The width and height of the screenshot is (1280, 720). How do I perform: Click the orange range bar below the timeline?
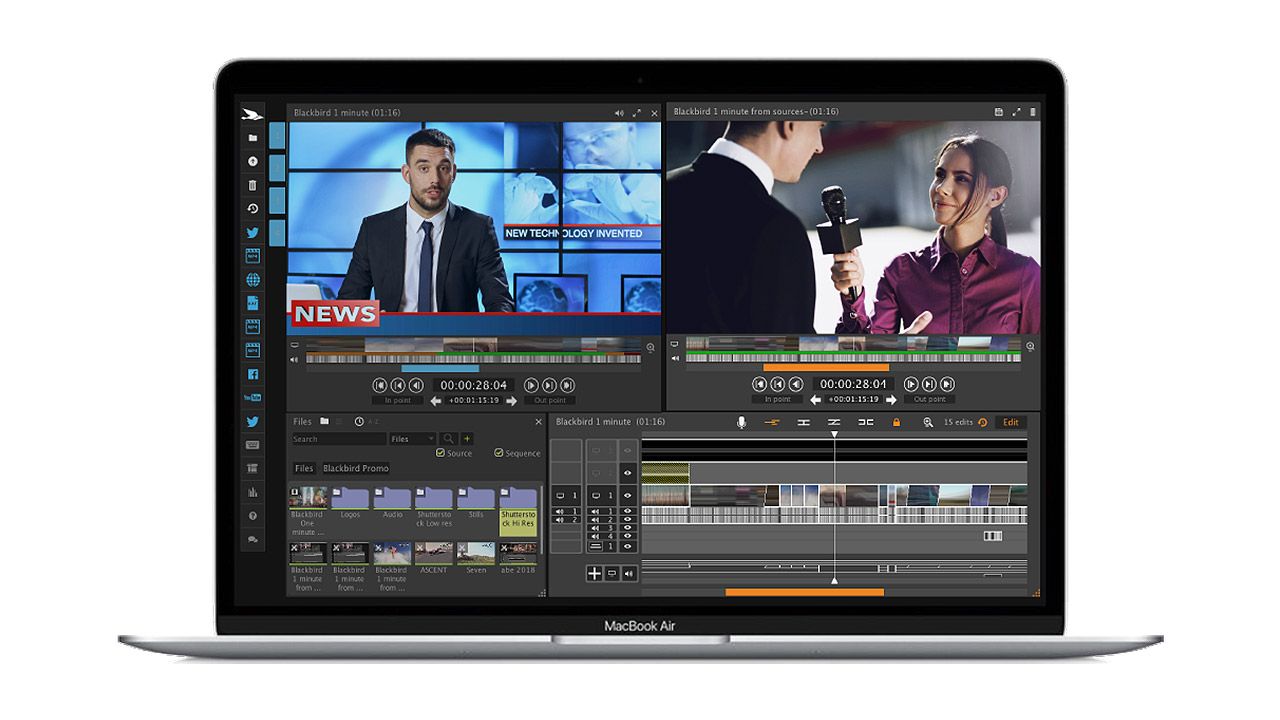tap(804, 592)
